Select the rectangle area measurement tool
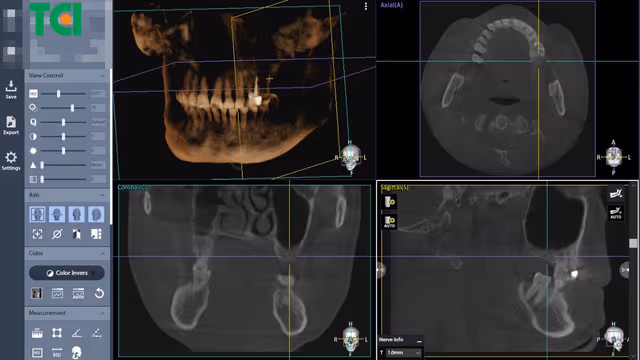640x360 pixels. coord(57,333)
